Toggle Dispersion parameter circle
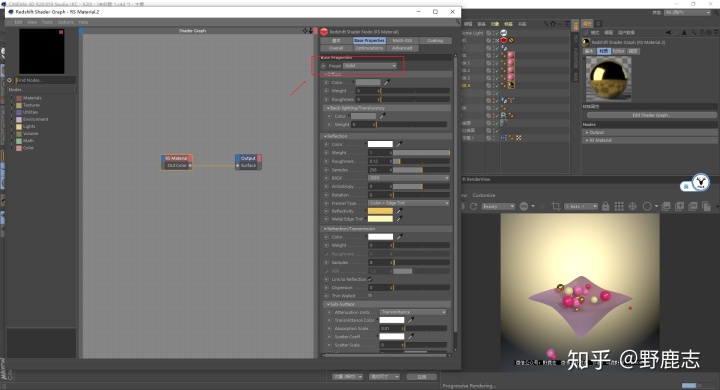The height and width of the screenshot is (390, 720). (x=326, y=288)
